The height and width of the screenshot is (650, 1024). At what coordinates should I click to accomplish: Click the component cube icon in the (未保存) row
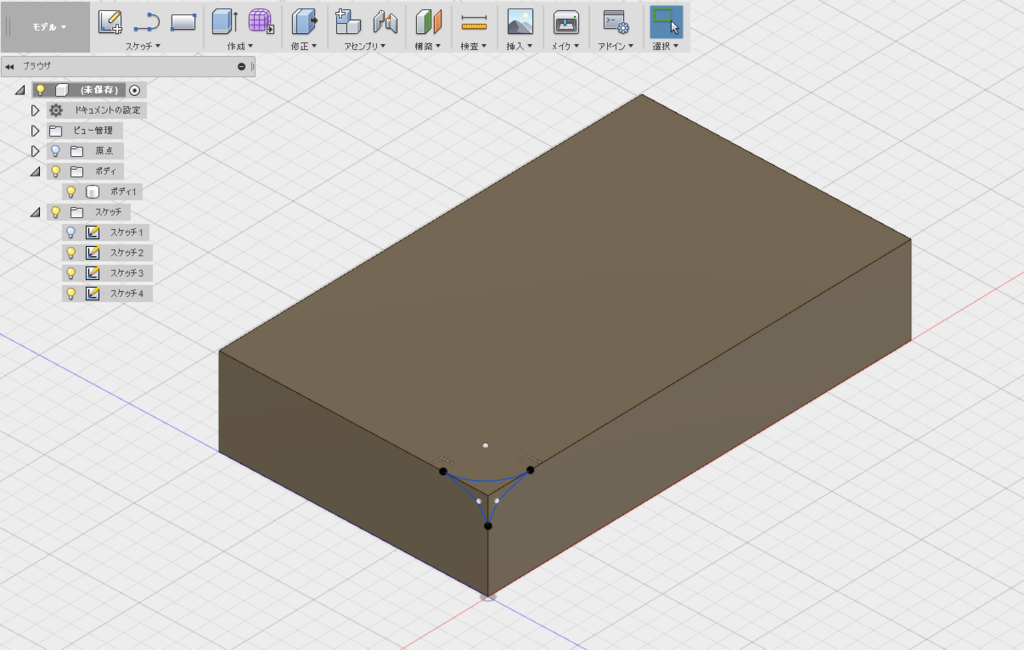(x=62, y=90)
